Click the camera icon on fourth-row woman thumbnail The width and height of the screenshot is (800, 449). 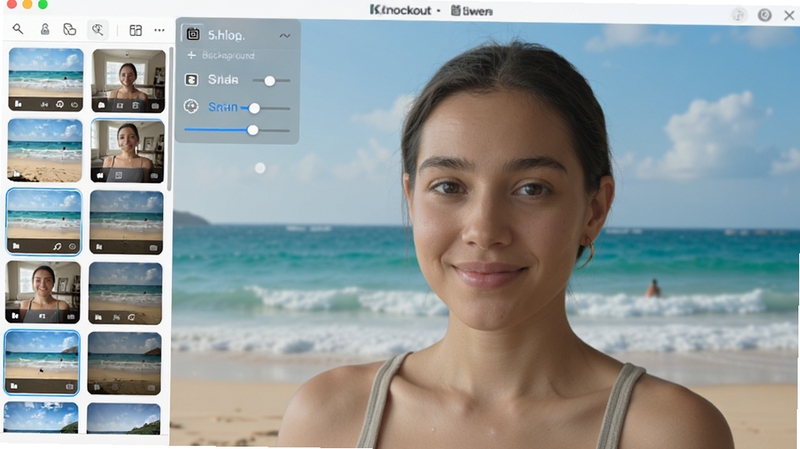71,317
